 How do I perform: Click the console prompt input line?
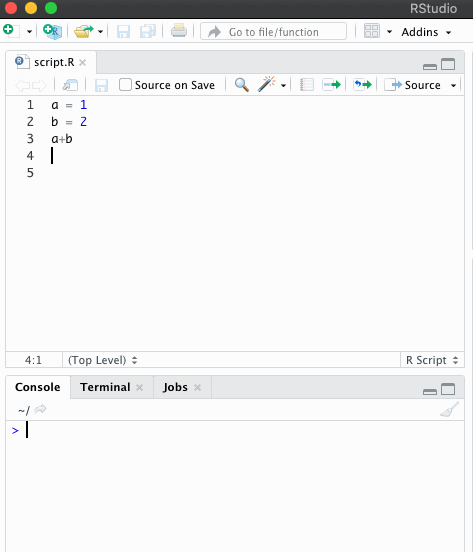(235, 430)
